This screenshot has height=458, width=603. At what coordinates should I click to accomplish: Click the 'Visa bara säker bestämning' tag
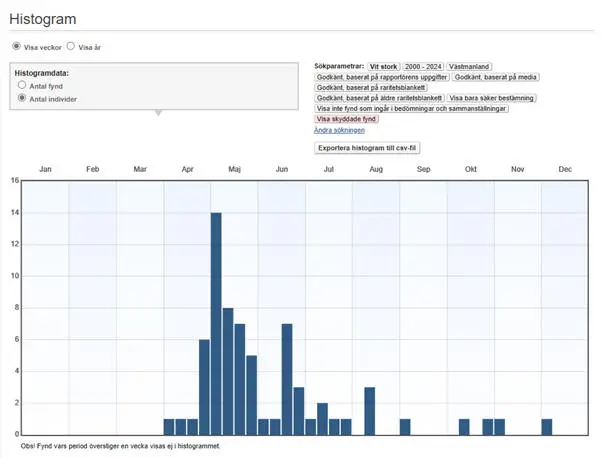click(x=492, y=98)
